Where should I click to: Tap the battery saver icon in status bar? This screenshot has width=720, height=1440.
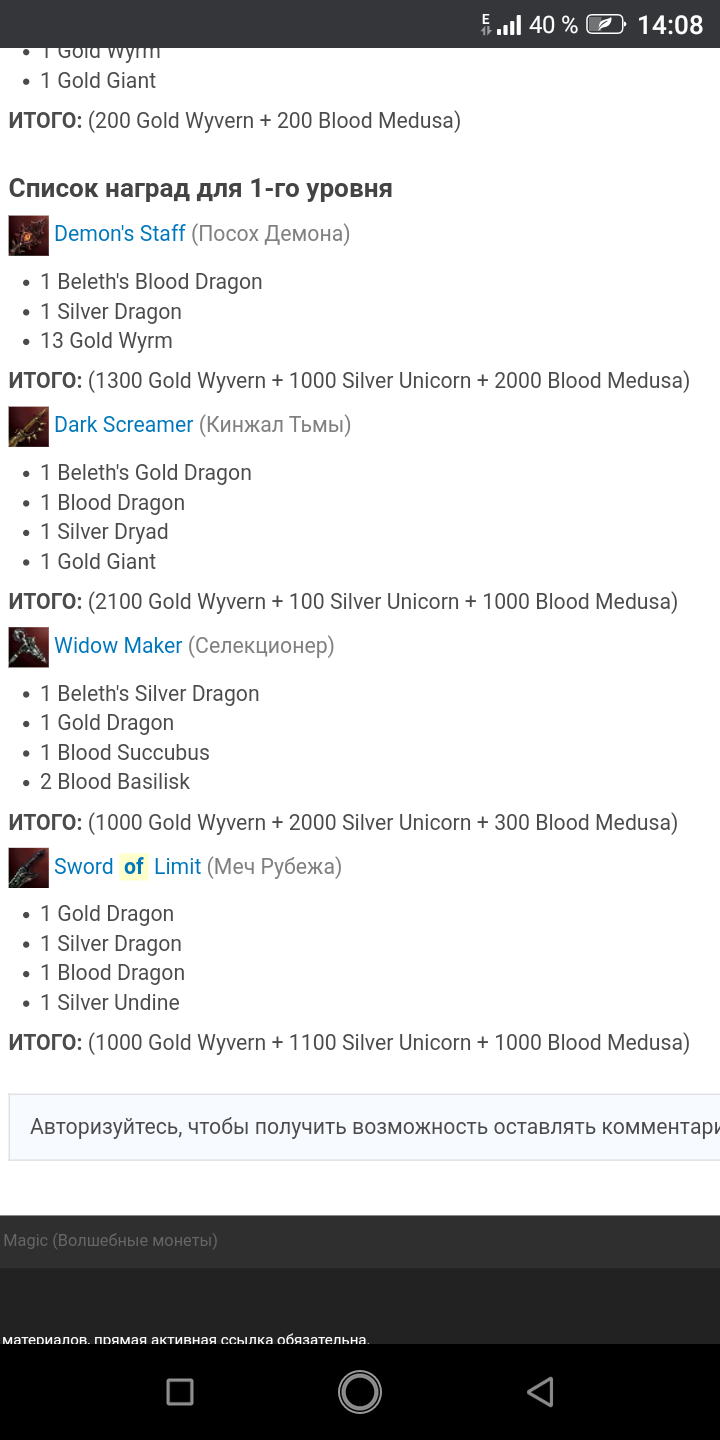[x=606, y=24]
